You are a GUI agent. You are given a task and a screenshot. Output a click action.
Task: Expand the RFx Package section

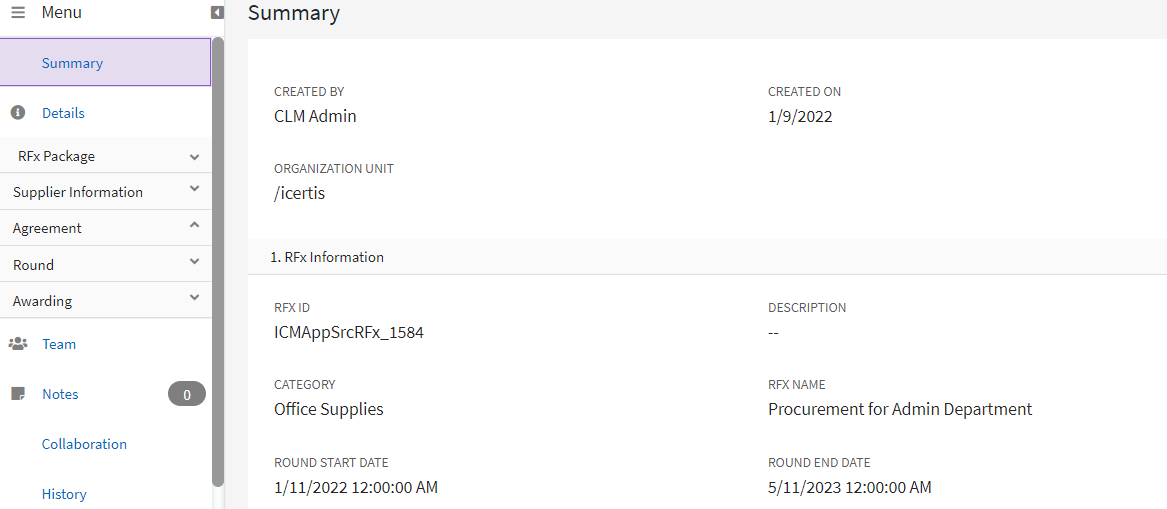pos(194,157)
